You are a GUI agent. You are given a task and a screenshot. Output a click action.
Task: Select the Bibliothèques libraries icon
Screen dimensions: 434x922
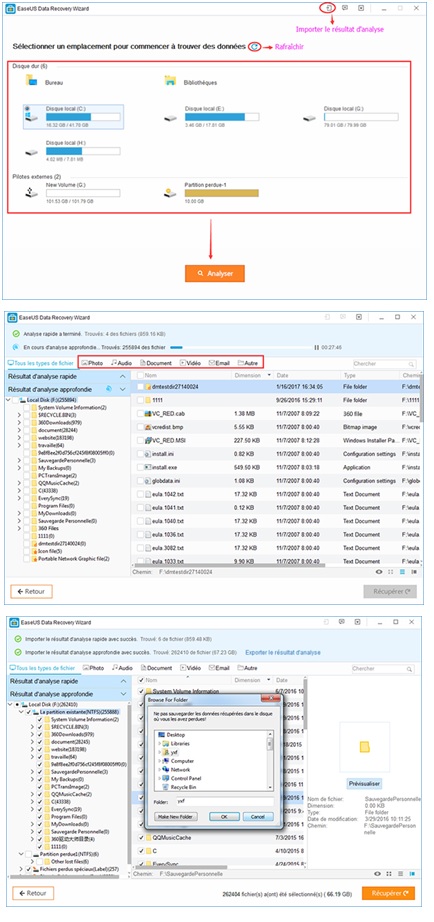click(x=171, y=81)
